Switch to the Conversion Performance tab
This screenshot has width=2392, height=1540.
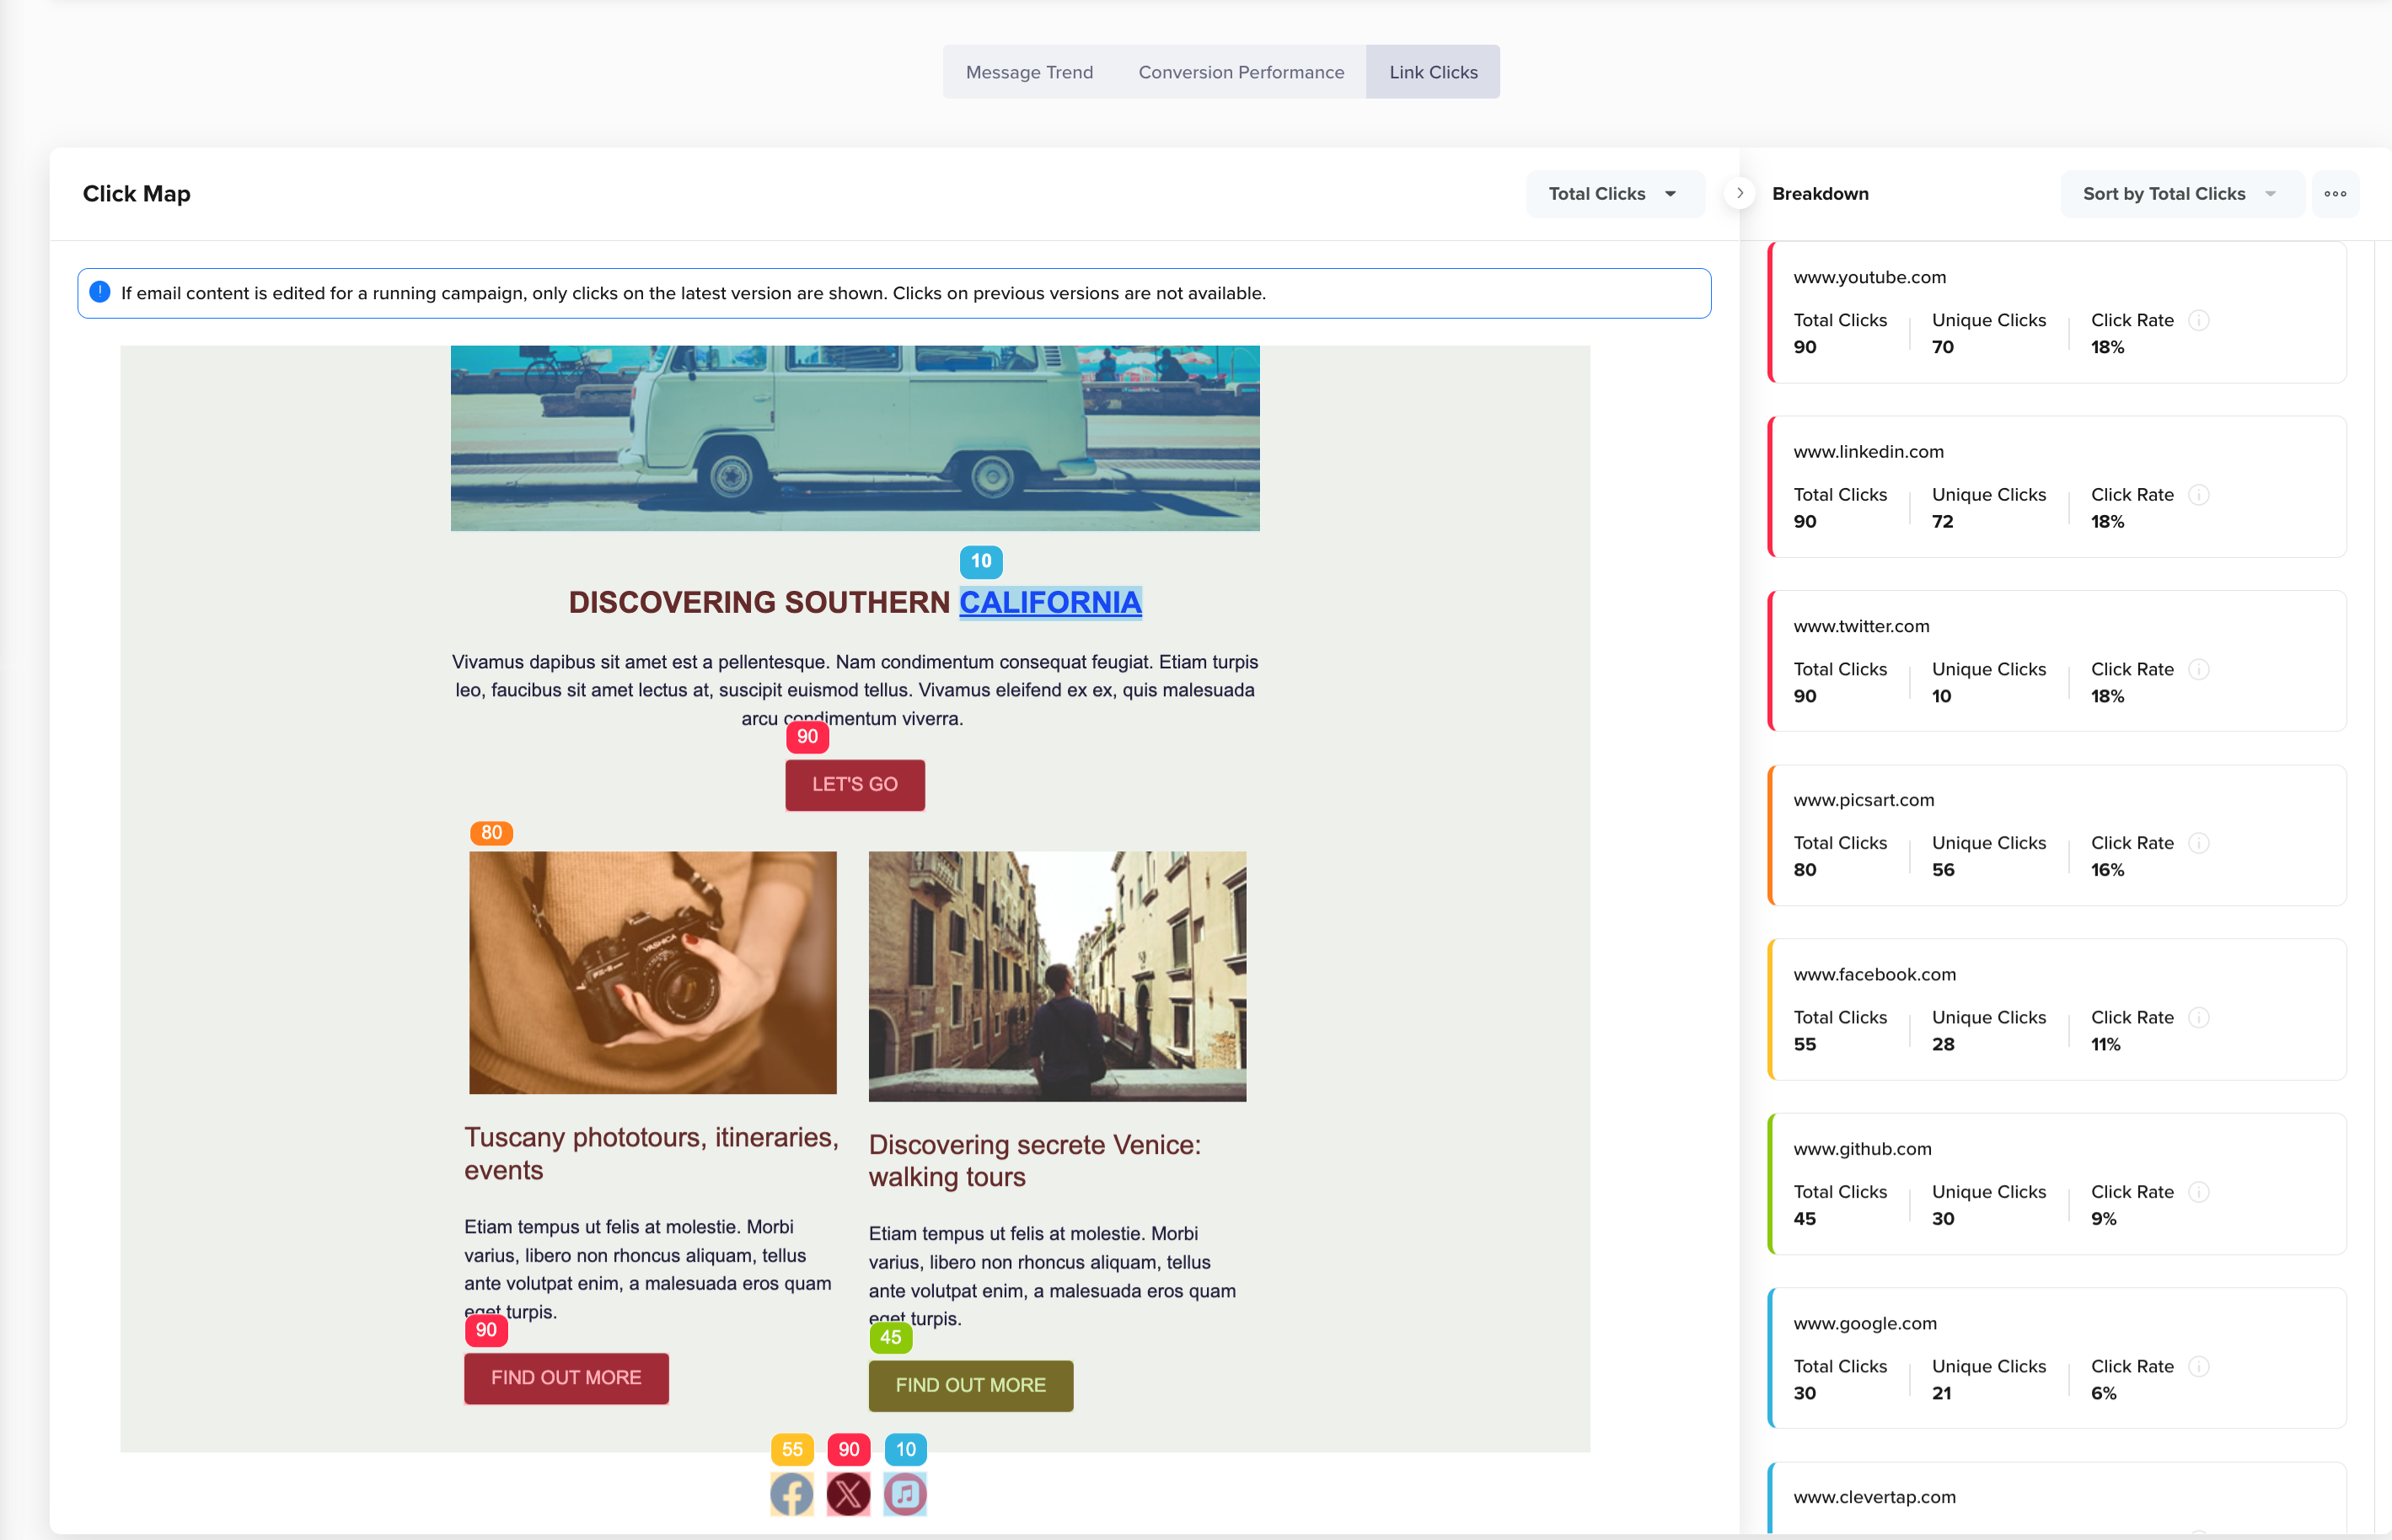click(1241, 72)
